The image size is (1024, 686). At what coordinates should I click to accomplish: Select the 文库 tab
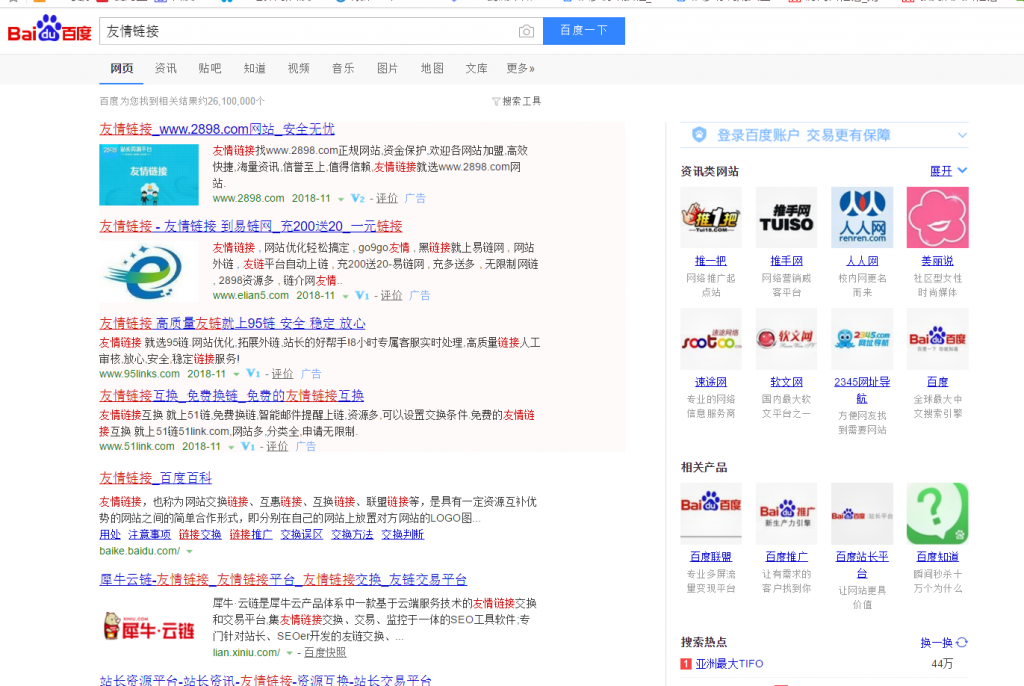pyautogui.click(x=476, y=68)
